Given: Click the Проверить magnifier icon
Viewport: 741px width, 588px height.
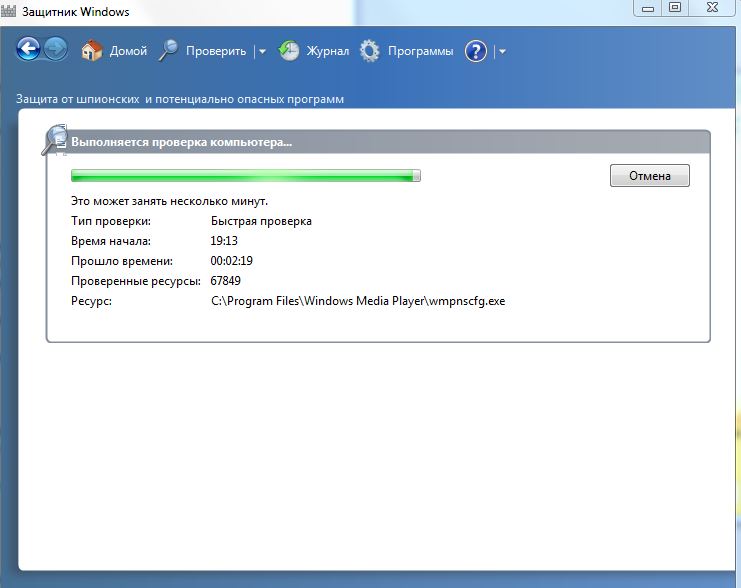Looking at the screenshot, I should point(168,50).
